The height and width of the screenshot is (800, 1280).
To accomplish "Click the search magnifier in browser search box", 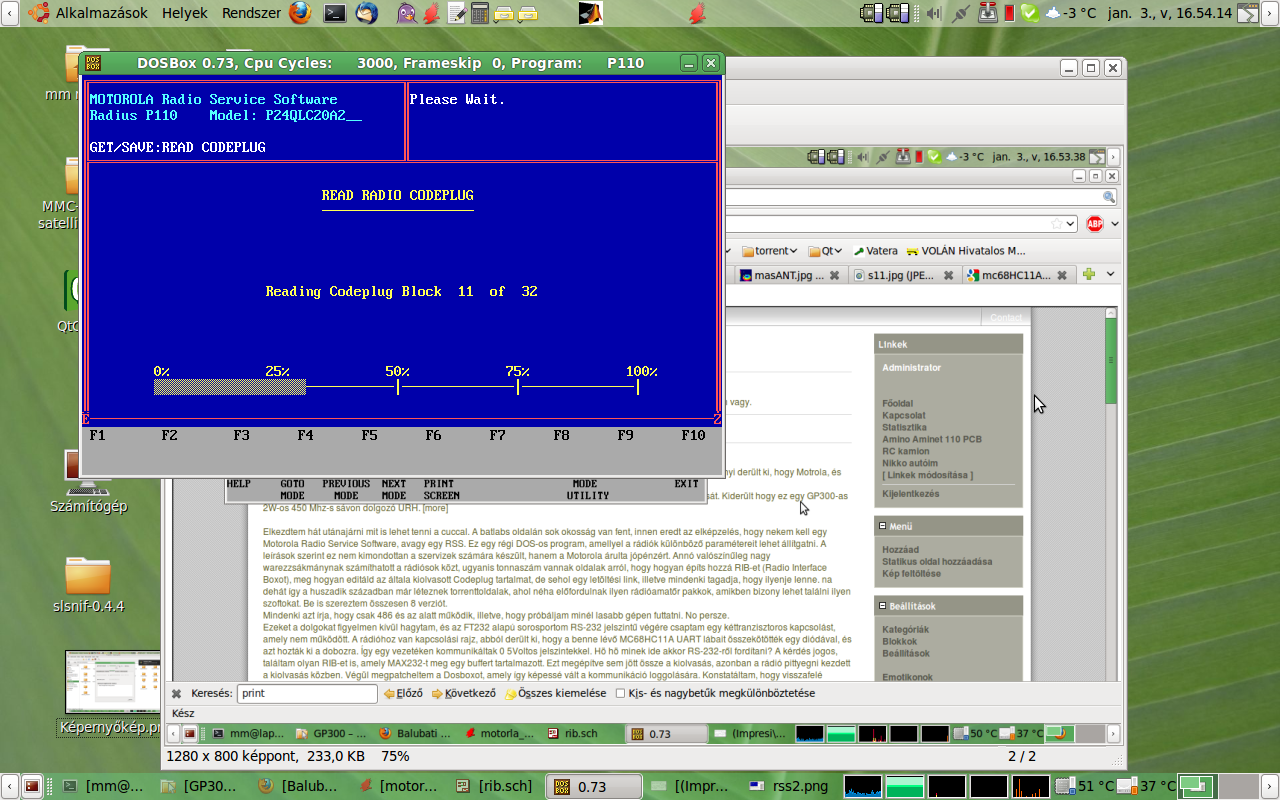I will point(1108,197).
